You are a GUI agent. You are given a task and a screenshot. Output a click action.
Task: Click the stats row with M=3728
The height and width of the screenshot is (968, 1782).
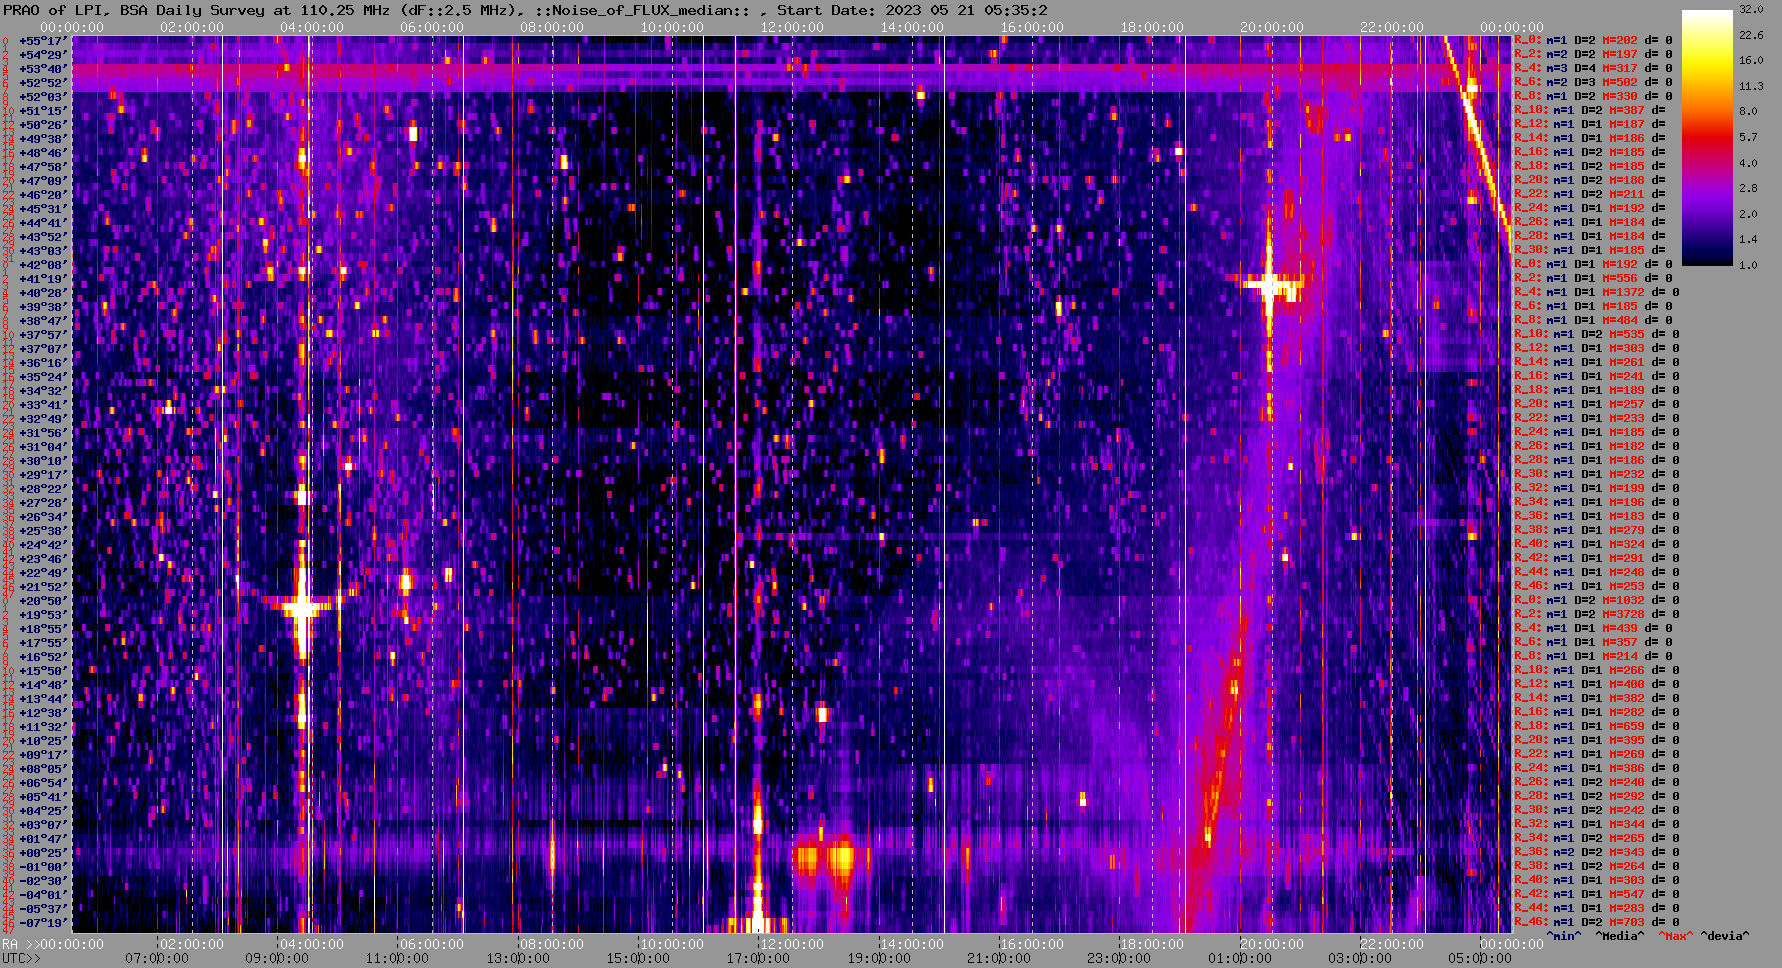point(1596,614)
